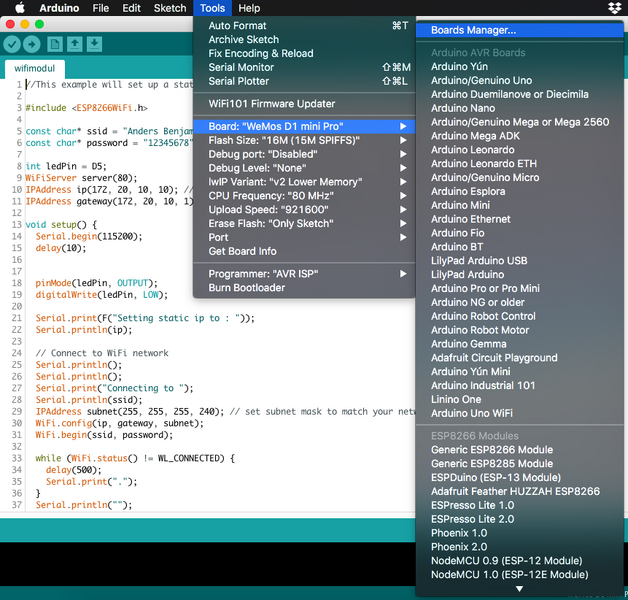Select the Arduino Nano board
This screenshot has width=628, height=600.
tap(519, 108)
